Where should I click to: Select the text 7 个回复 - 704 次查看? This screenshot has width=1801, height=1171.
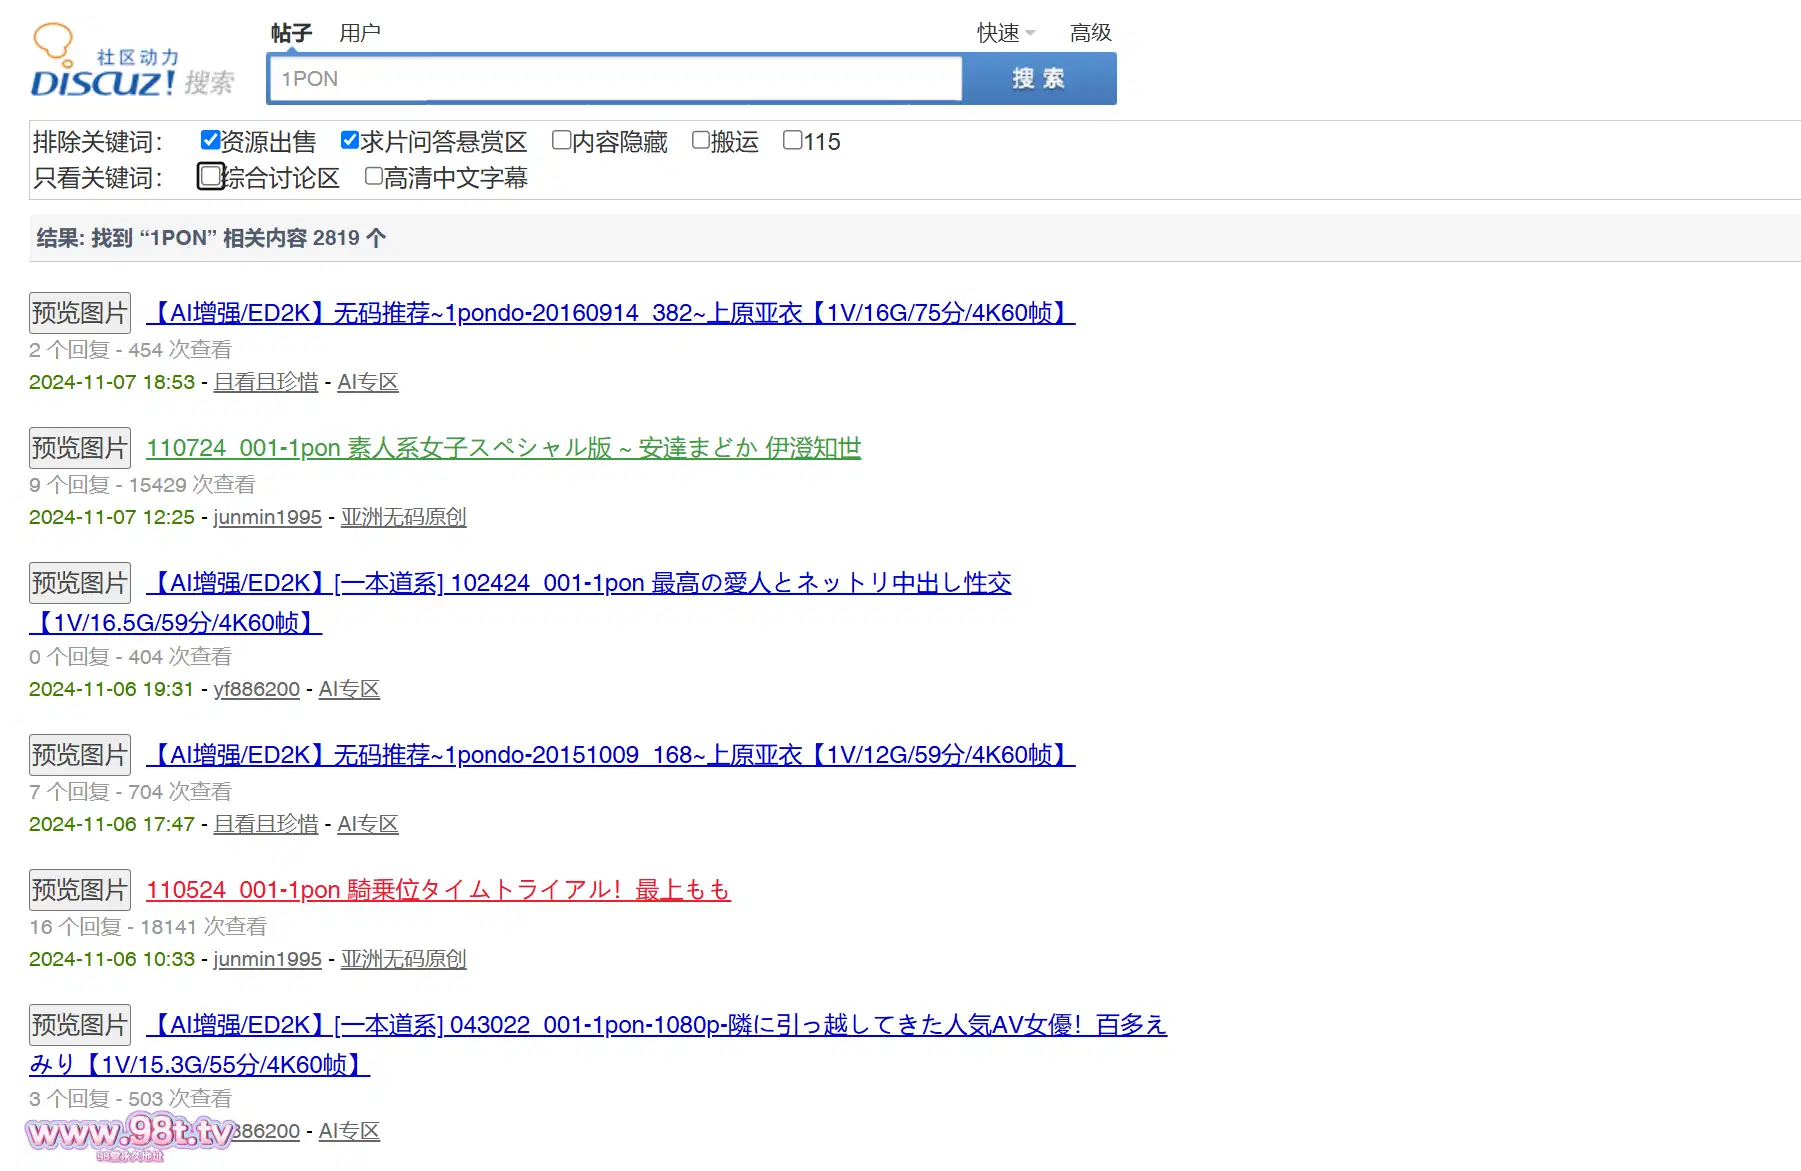coord(130,791)
